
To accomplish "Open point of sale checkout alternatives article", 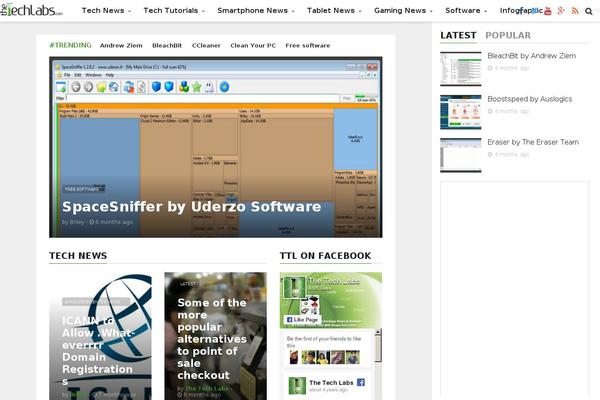I will tap(212, 339).
